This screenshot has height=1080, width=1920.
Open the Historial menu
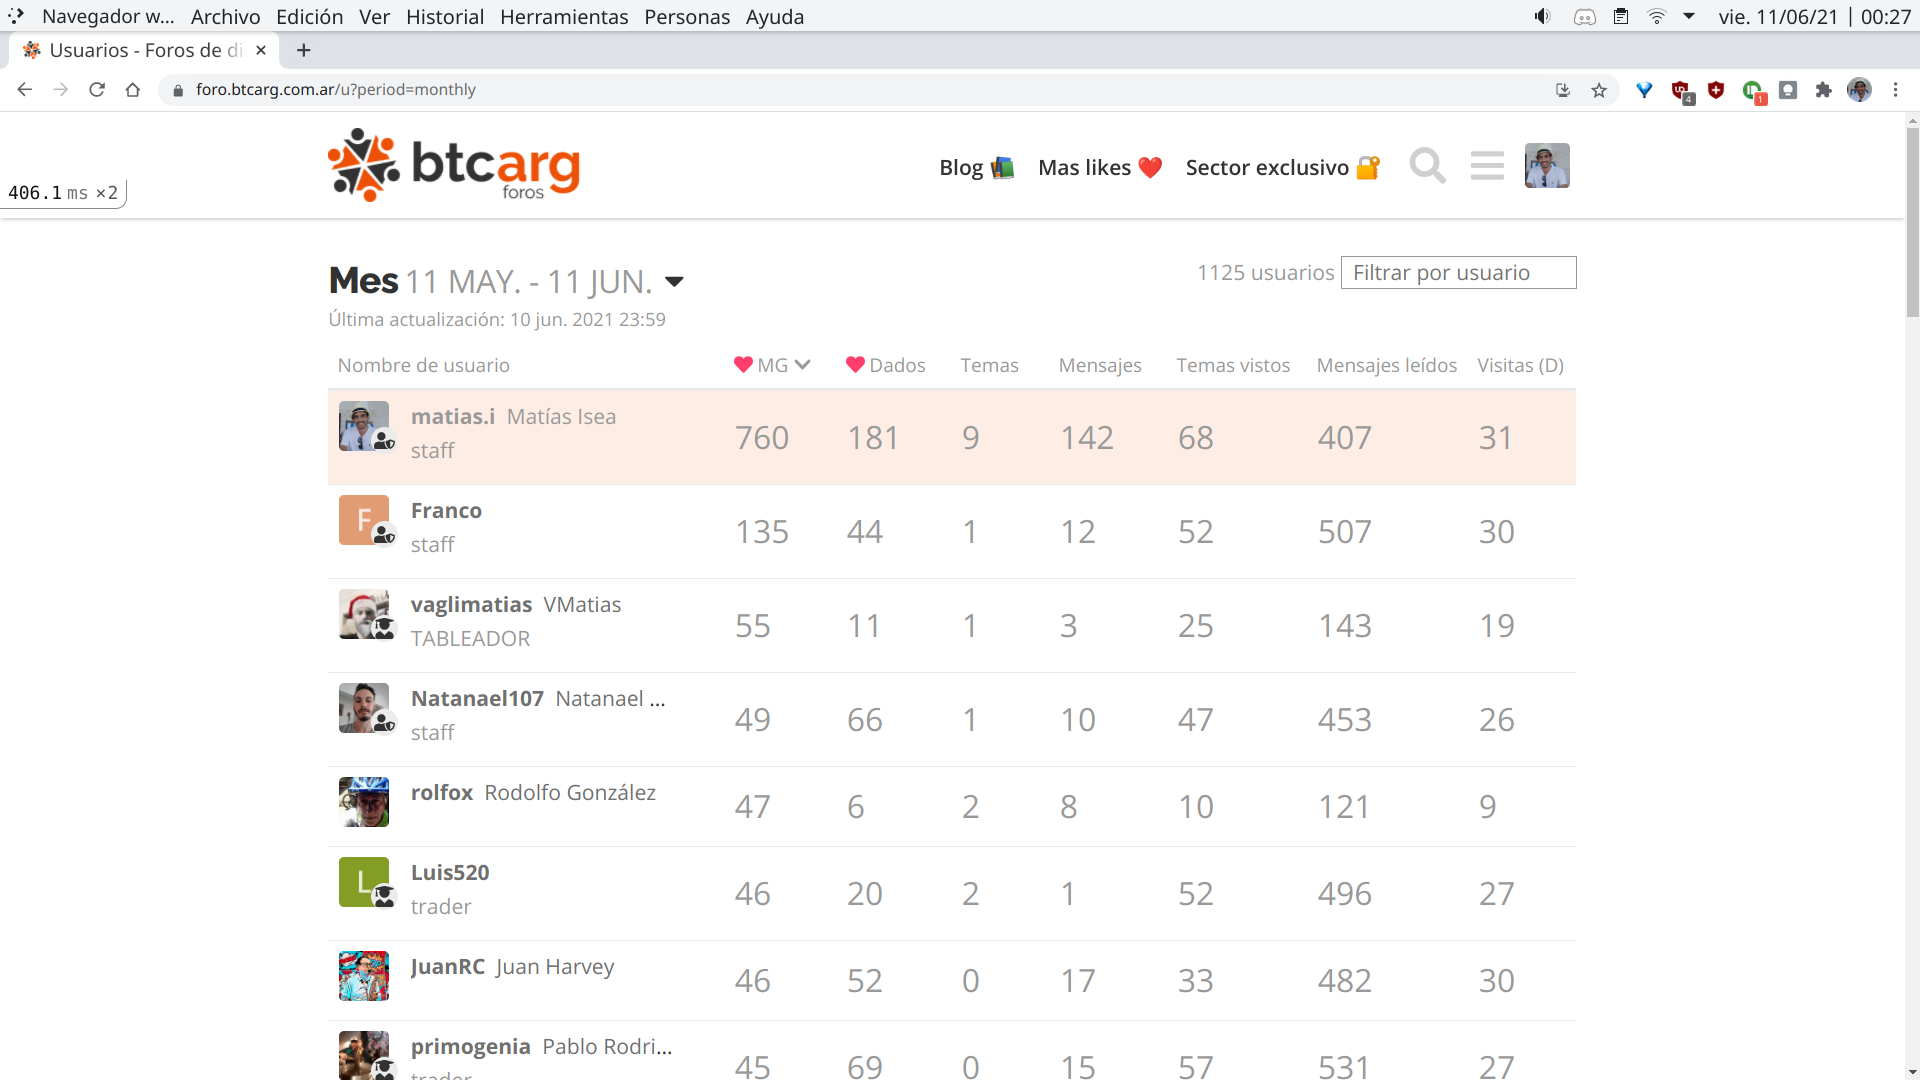pyautogui.click(x=444, y=17)
